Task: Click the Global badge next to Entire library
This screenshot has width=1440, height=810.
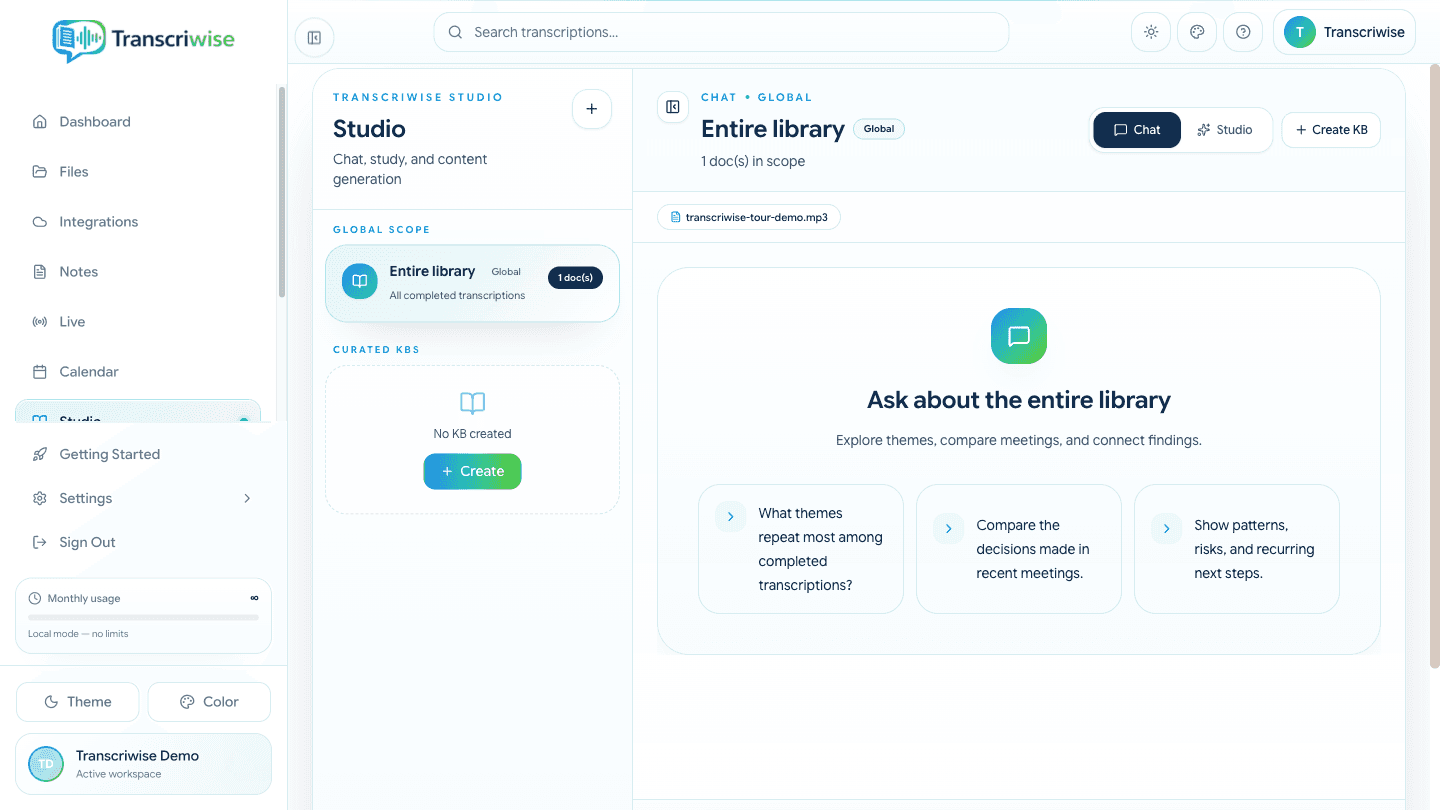Action: tap(879, 129)
